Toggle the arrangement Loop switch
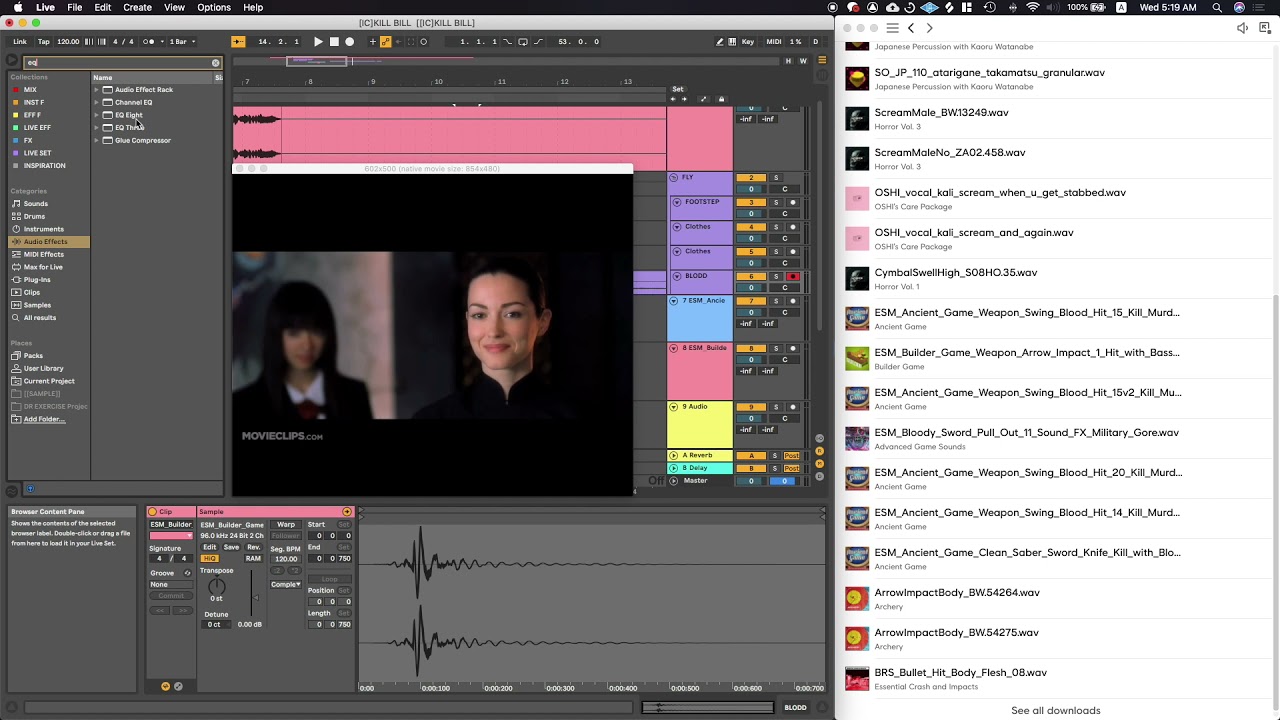The image size is (1280, 720). click(x=522, y=41)
